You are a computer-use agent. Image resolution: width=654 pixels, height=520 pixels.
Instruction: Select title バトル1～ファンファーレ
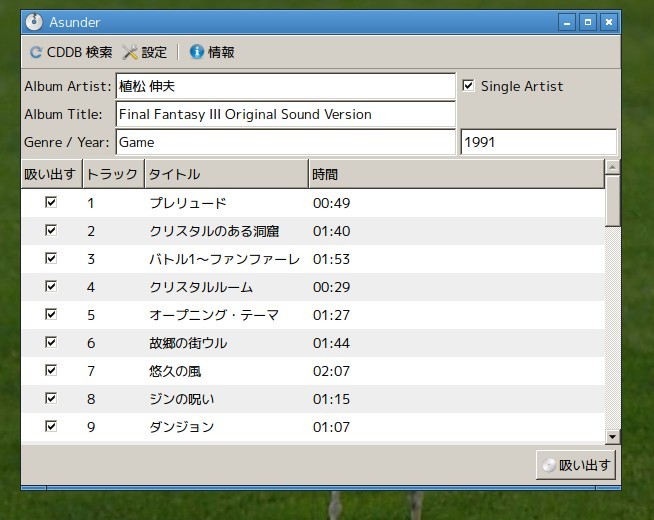(x=224, y=259)
